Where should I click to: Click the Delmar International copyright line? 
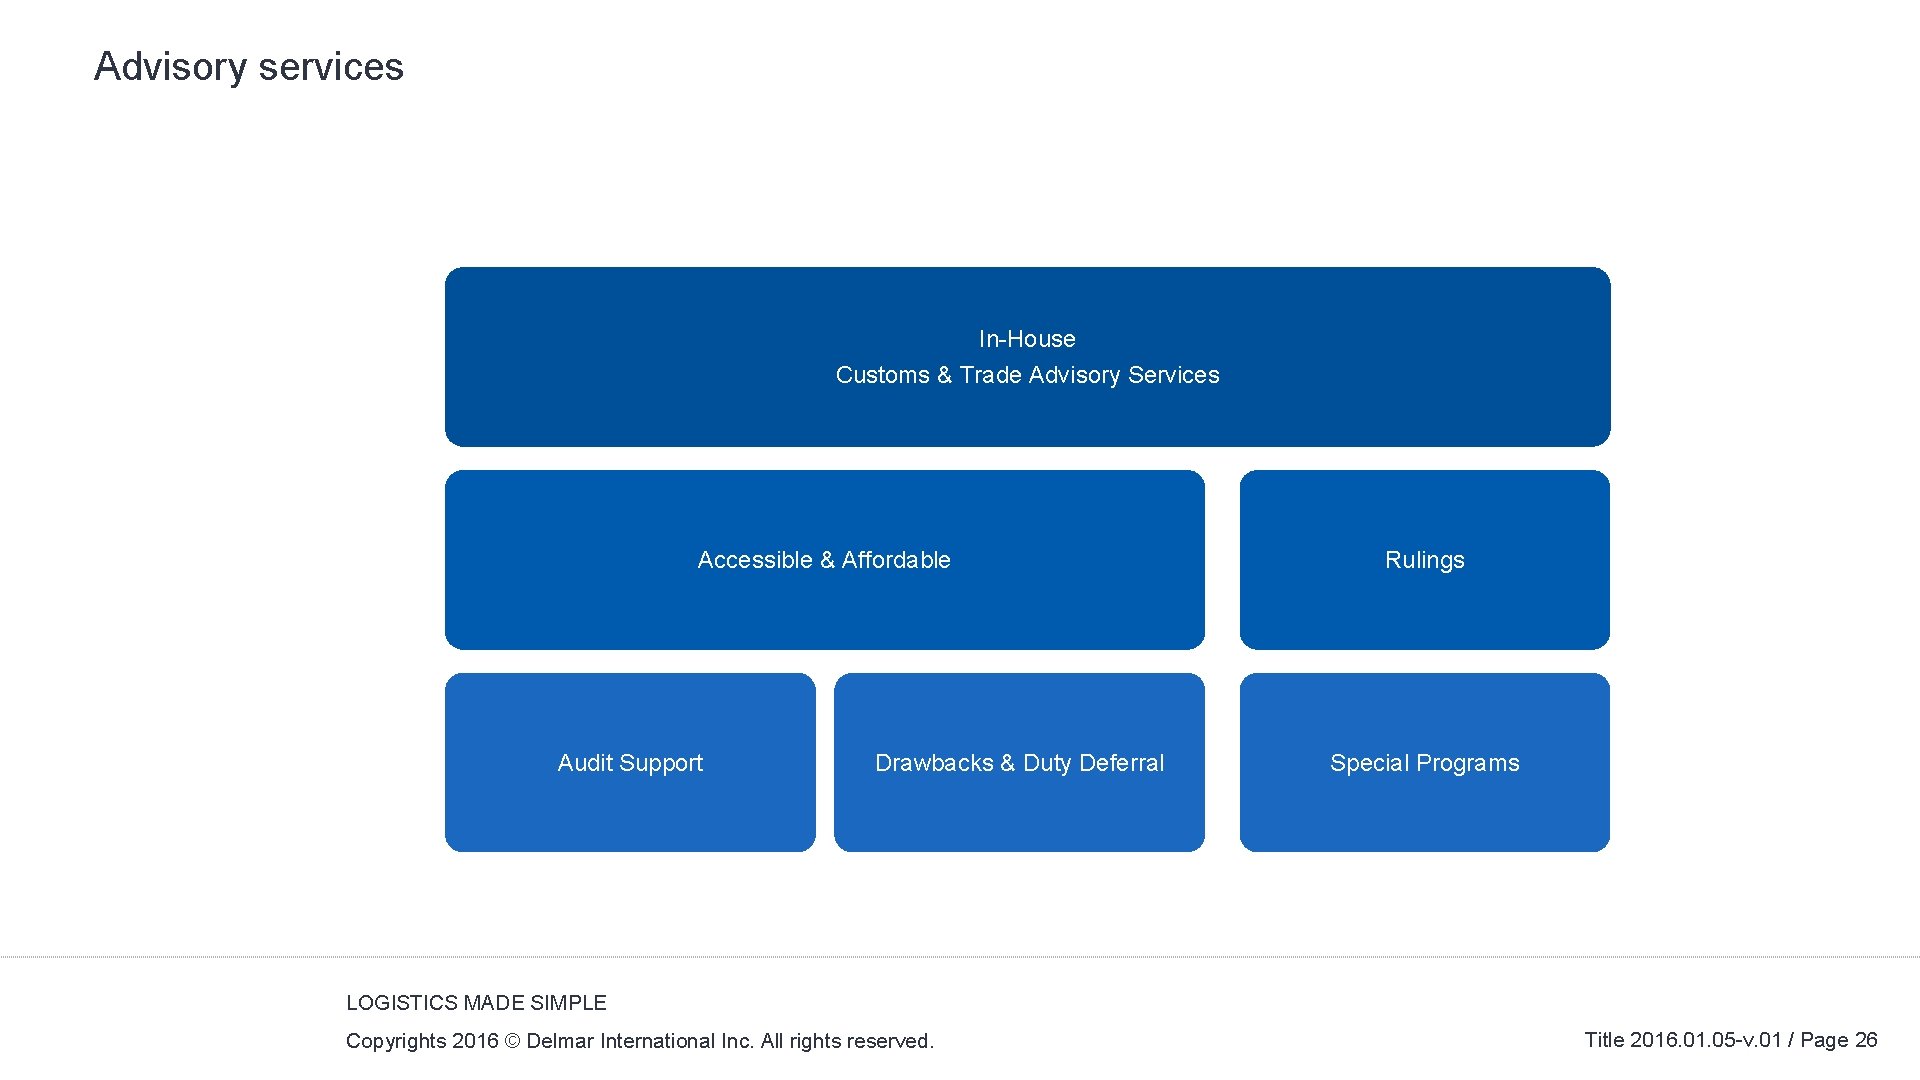640,1041
